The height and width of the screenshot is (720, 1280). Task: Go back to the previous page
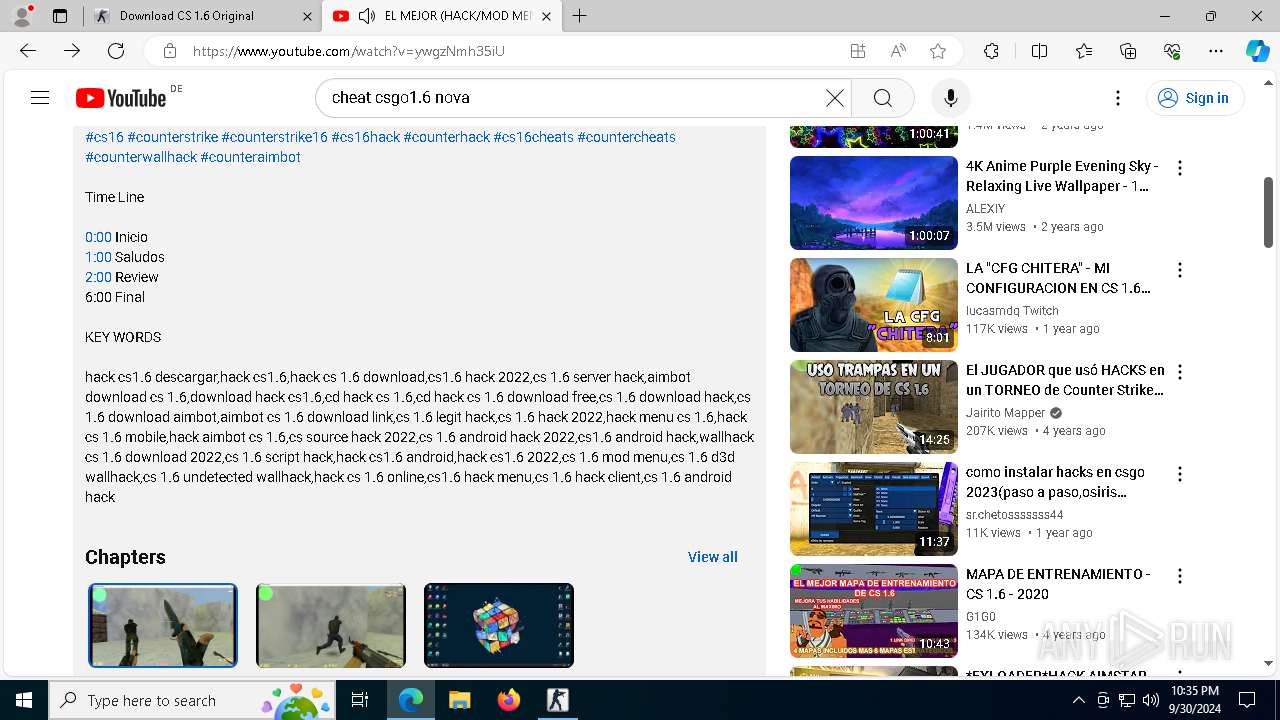[28, 51]
